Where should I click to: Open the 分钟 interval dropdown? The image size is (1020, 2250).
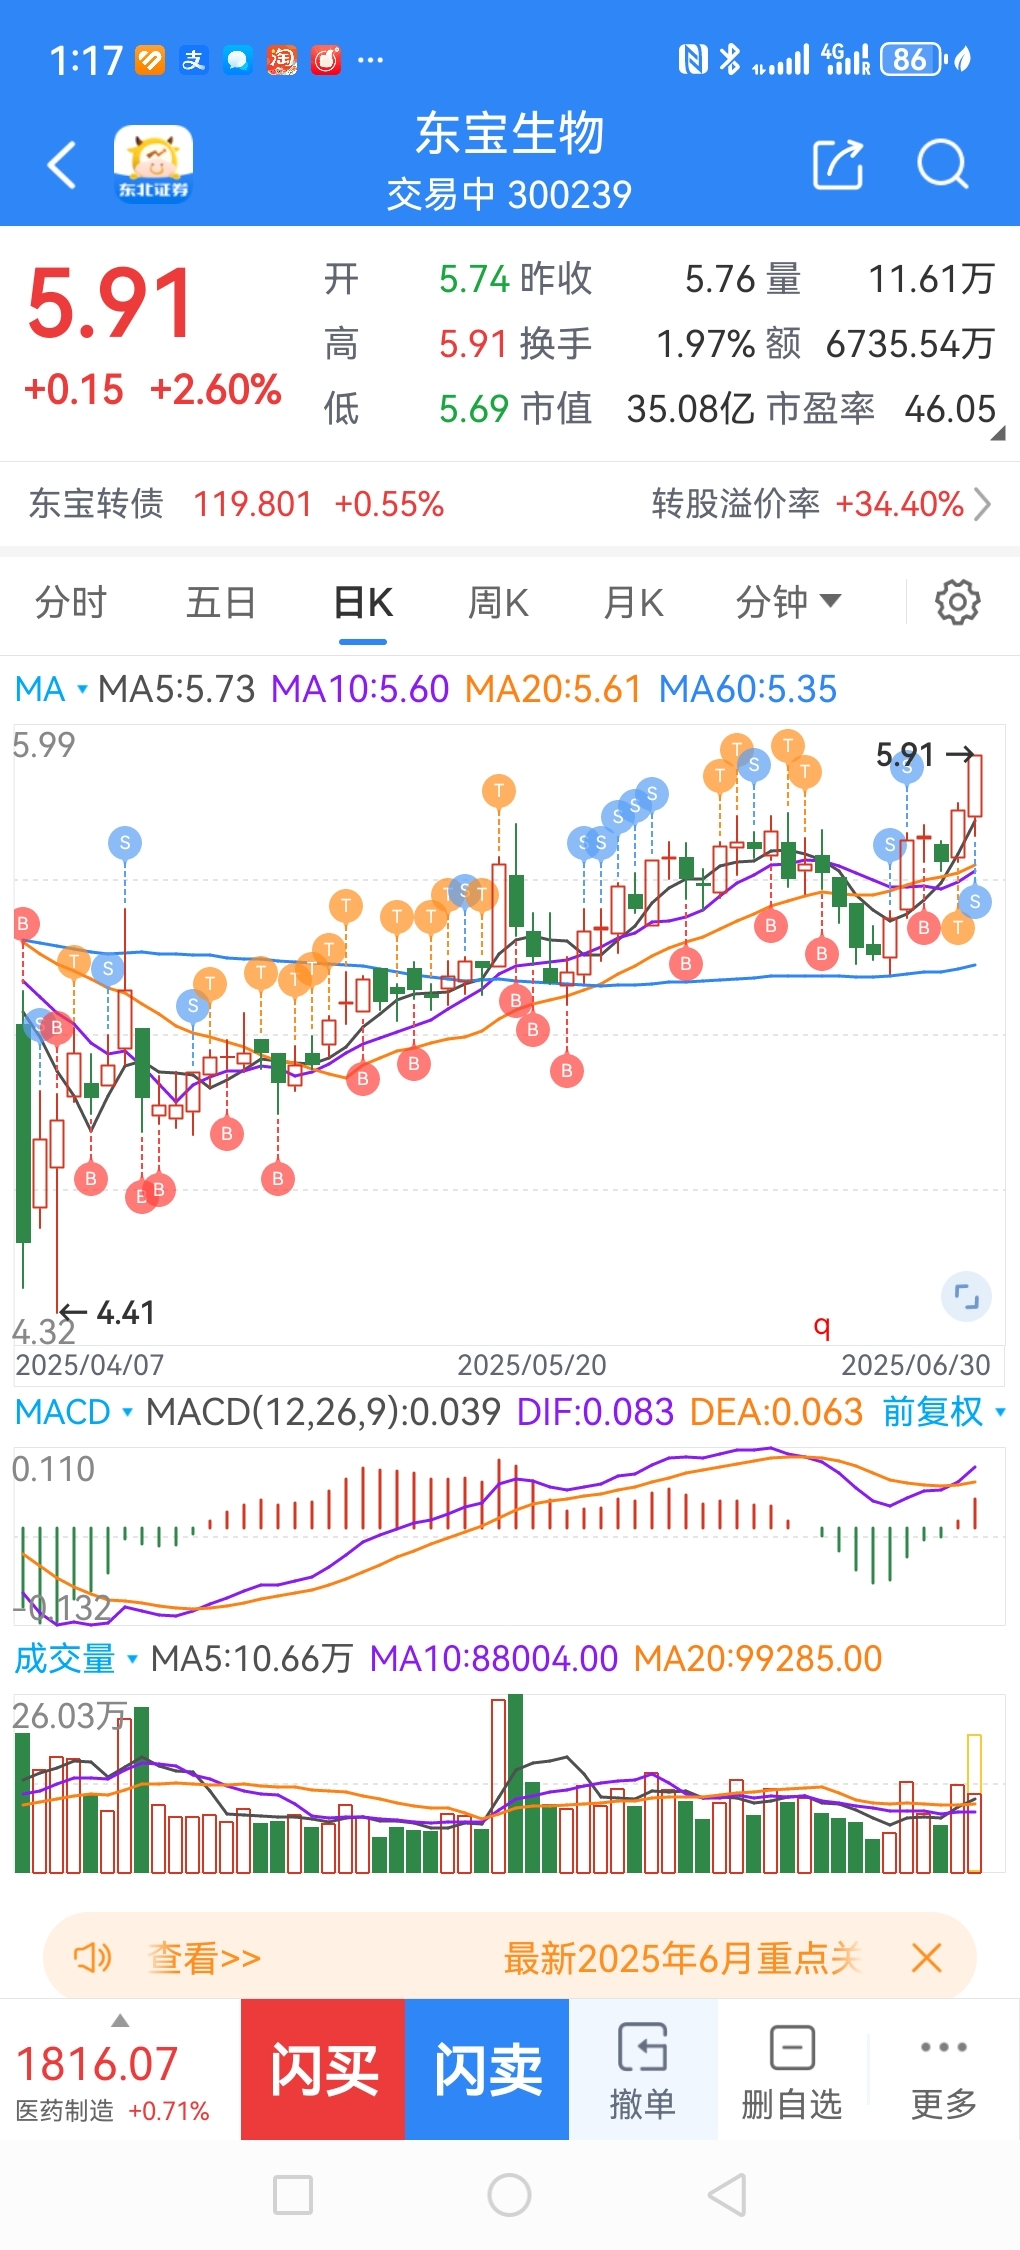pos(788,602)
